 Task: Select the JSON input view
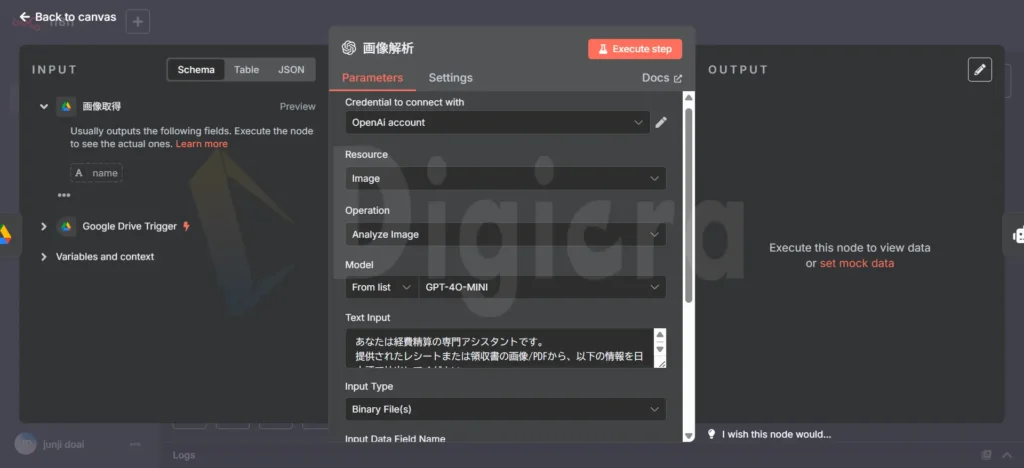[291, 70]
